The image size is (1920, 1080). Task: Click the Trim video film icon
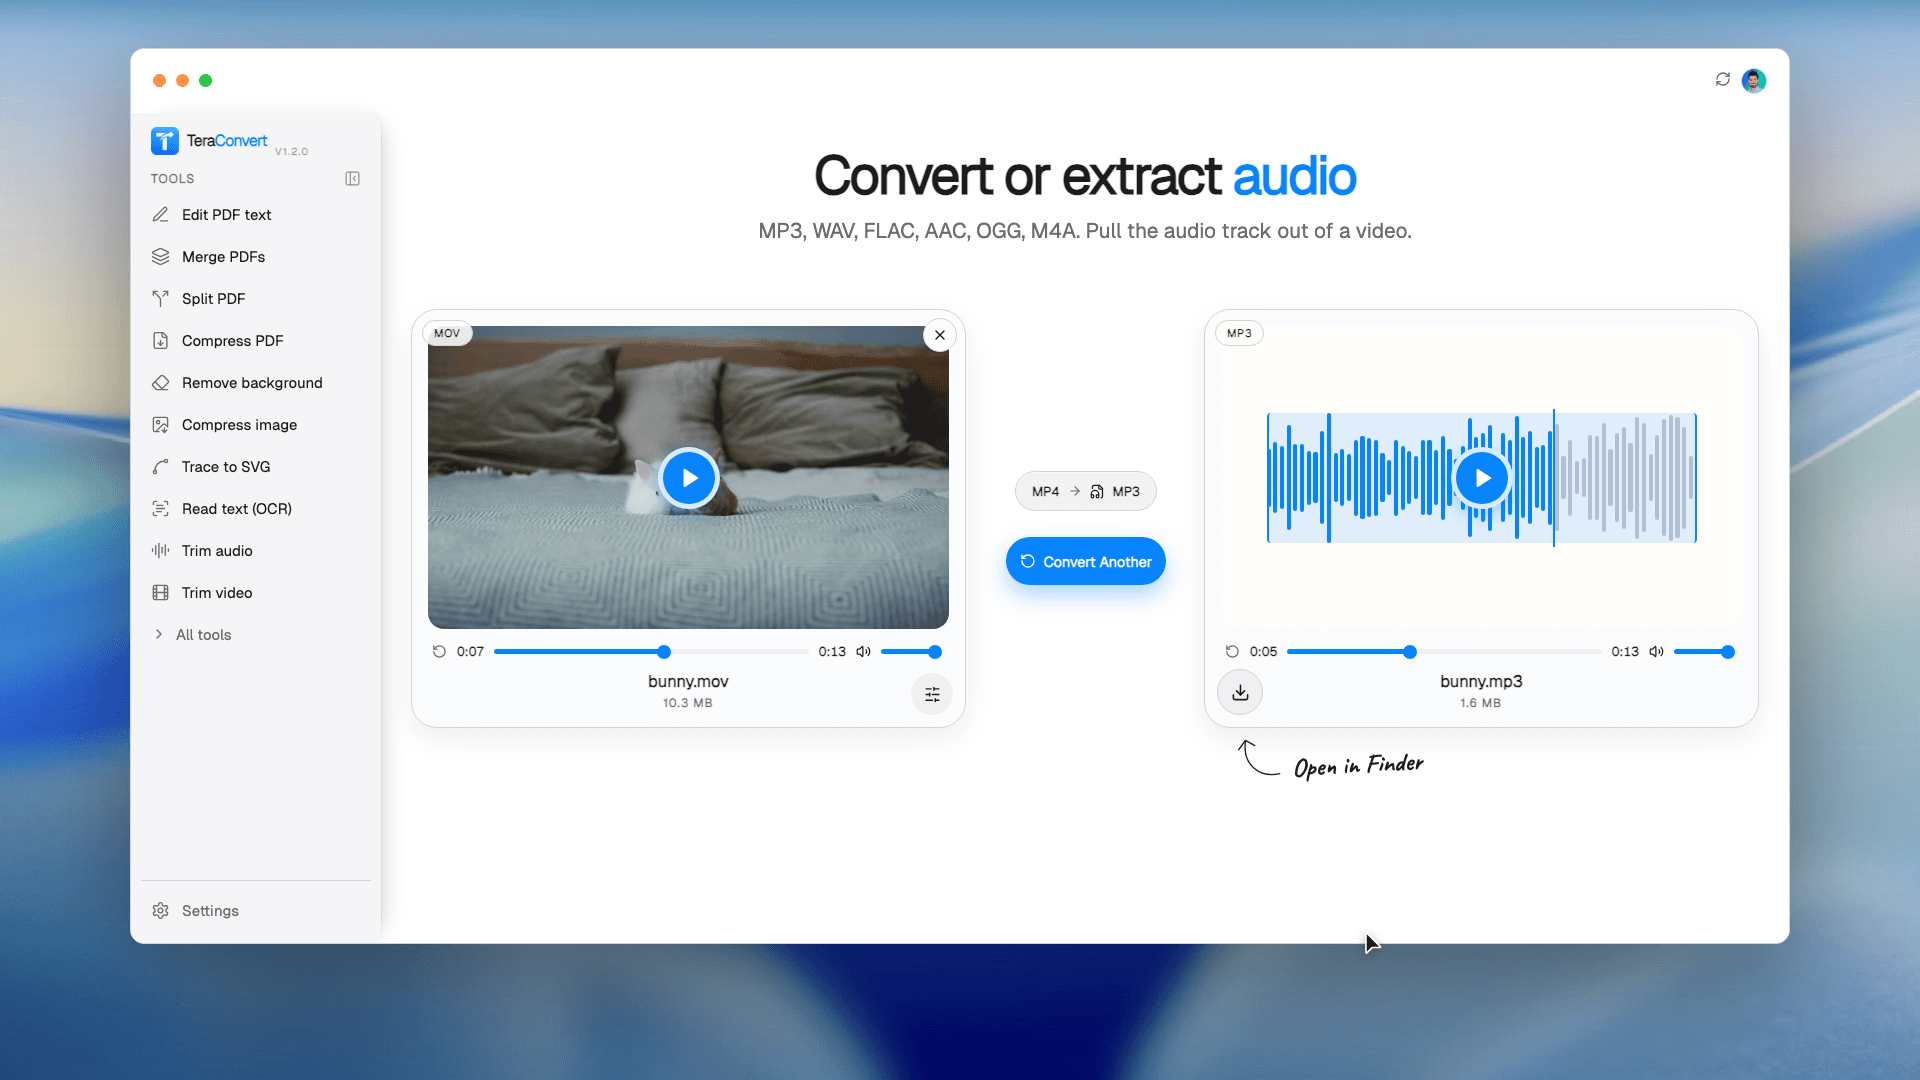pos(160,593)
